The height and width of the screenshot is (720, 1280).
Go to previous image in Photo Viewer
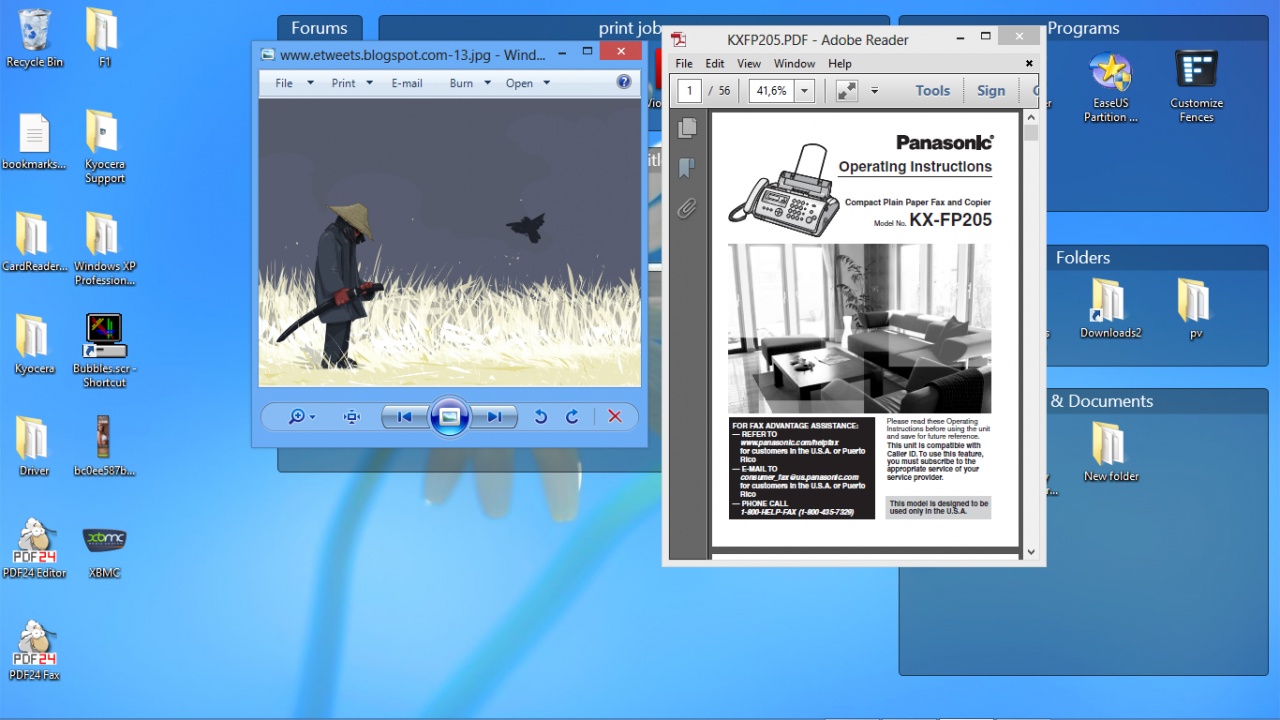tap(404, 417)
